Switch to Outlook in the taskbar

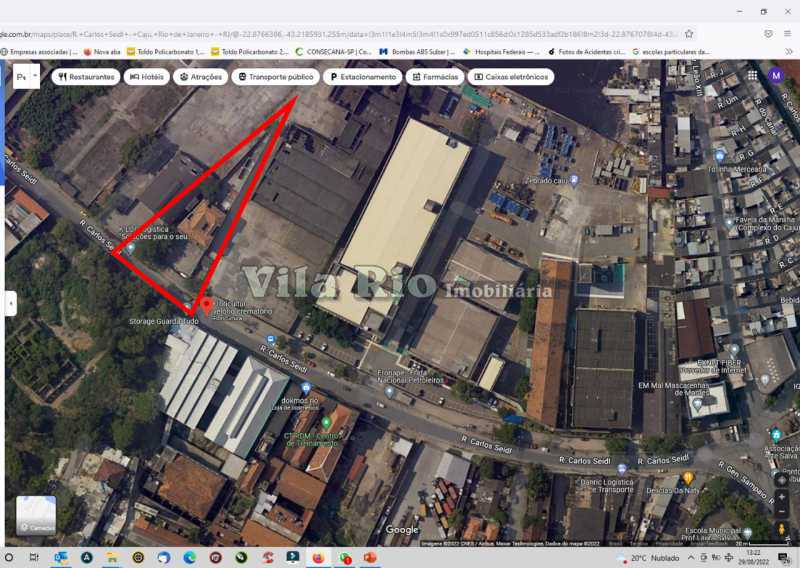pyautogui.click(x=61, y=557)
